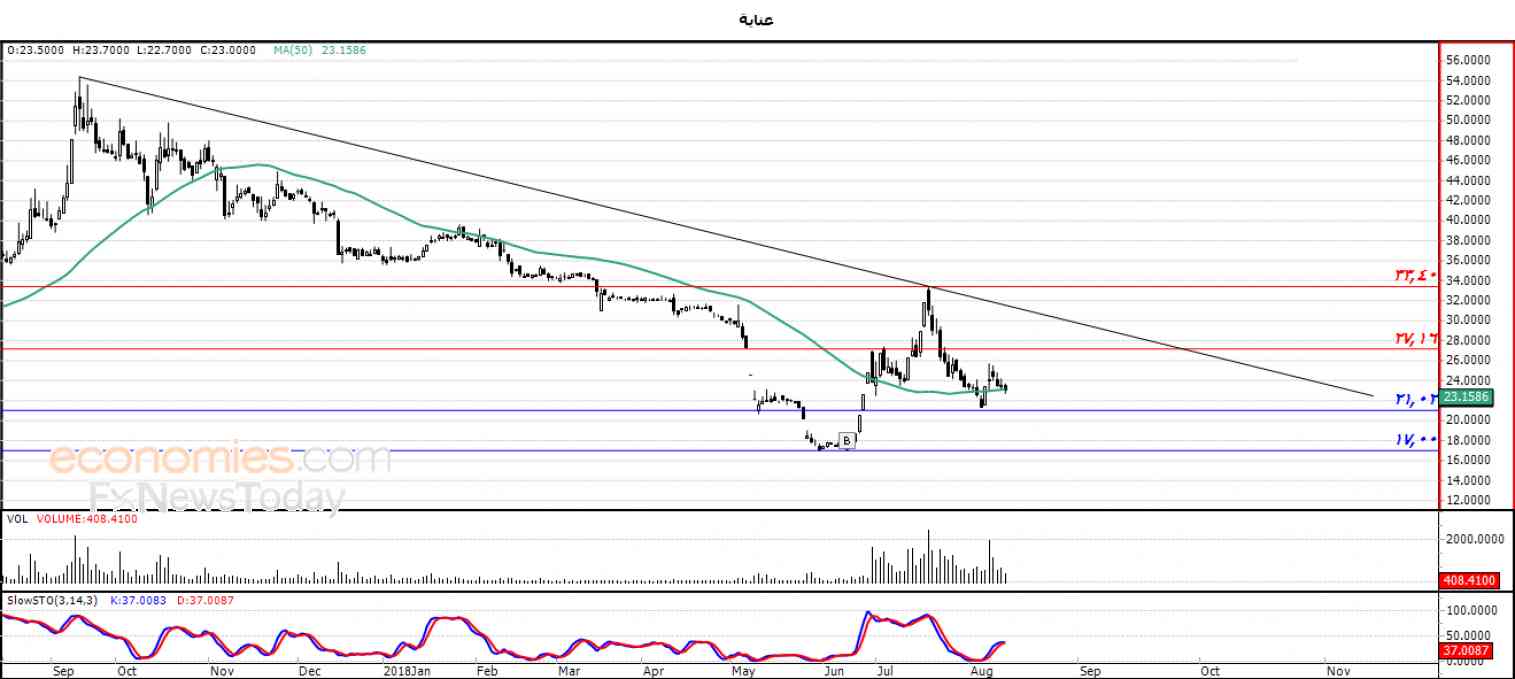Click the 56.0000 price axis label
Screen dimensions: 1515x679
pos(1468,60)
